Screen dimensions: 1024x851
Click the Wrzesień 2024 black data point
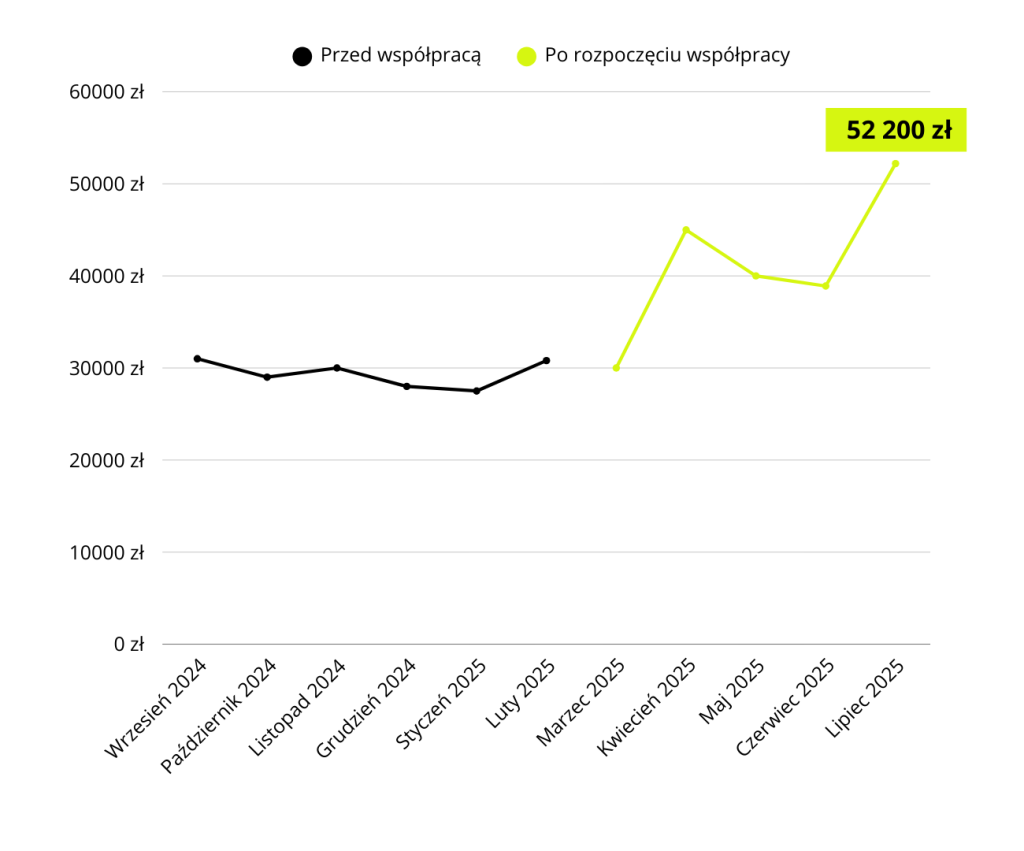tap(197, 358)
